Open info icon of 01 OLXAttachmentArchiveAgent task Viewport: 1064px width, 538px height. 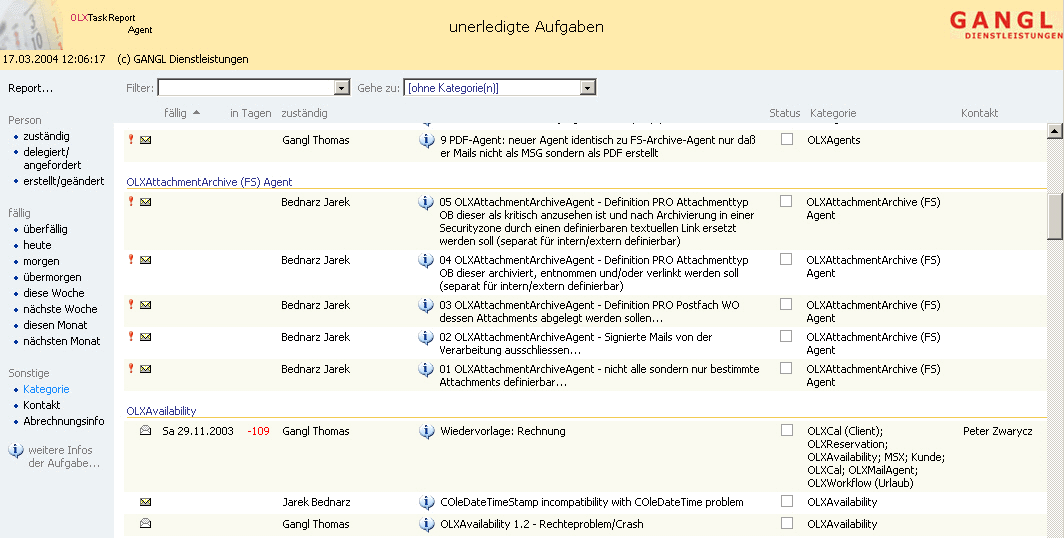(x=425, y=370)
